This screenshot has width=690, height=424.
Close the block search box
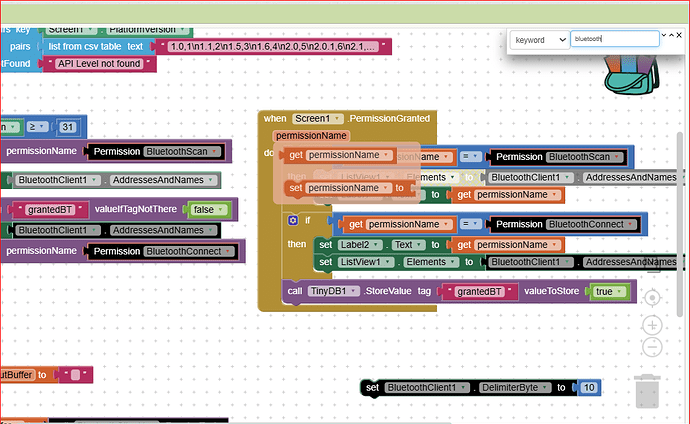click(x=679, y=35)
